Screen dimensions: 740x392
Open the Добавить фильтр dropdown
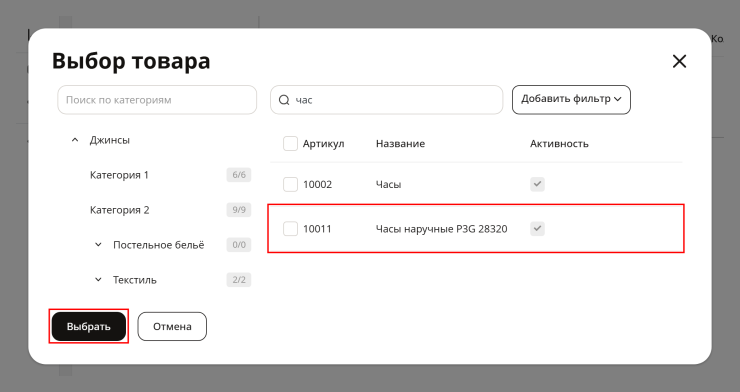pos(571,100)
